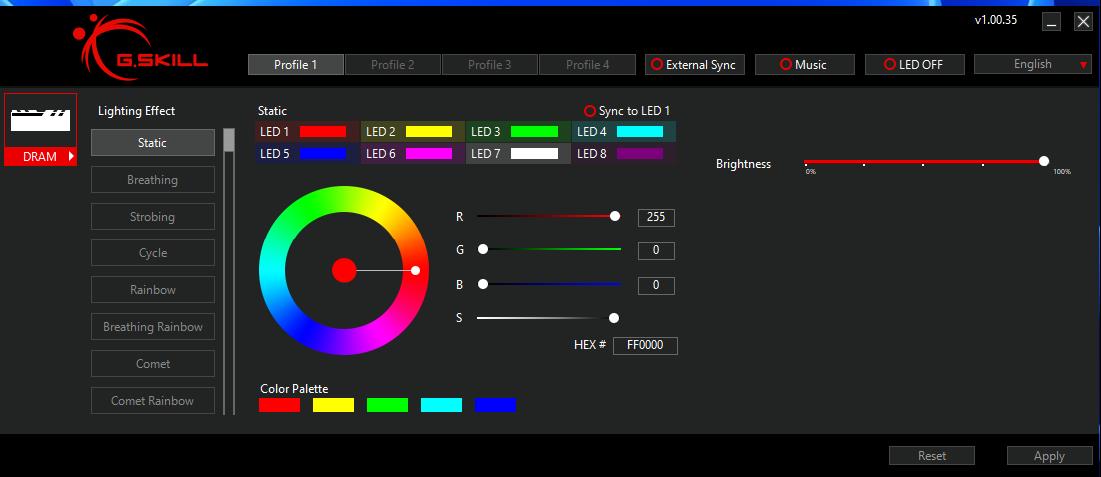Click the B blue channel slider
This screenshot has width=1101, height=477.
pos(548,284)
